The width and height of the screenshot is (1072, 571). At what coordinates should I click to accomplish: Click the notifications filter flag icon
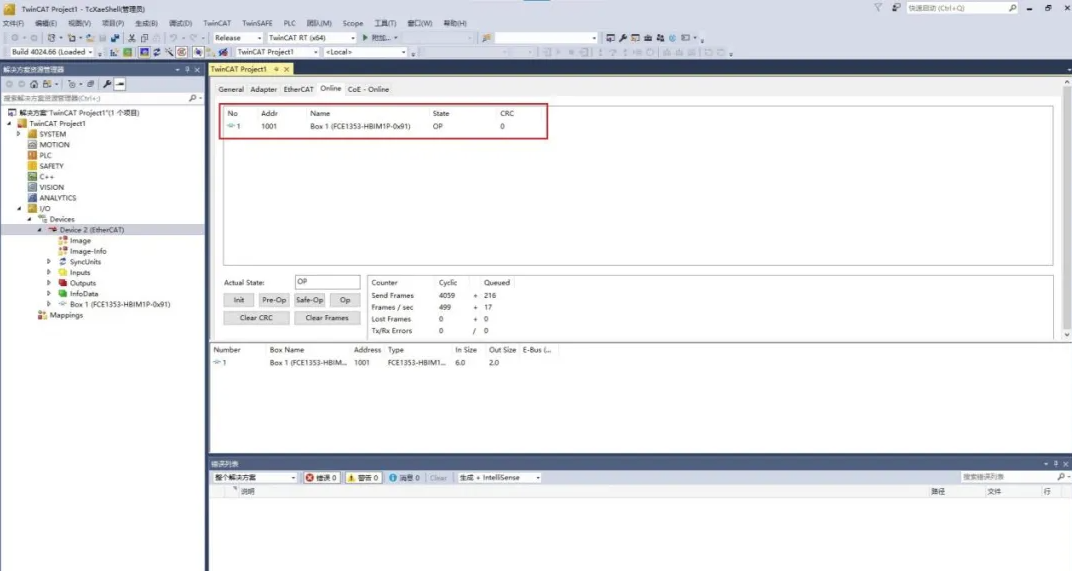[x=878, y=8]
